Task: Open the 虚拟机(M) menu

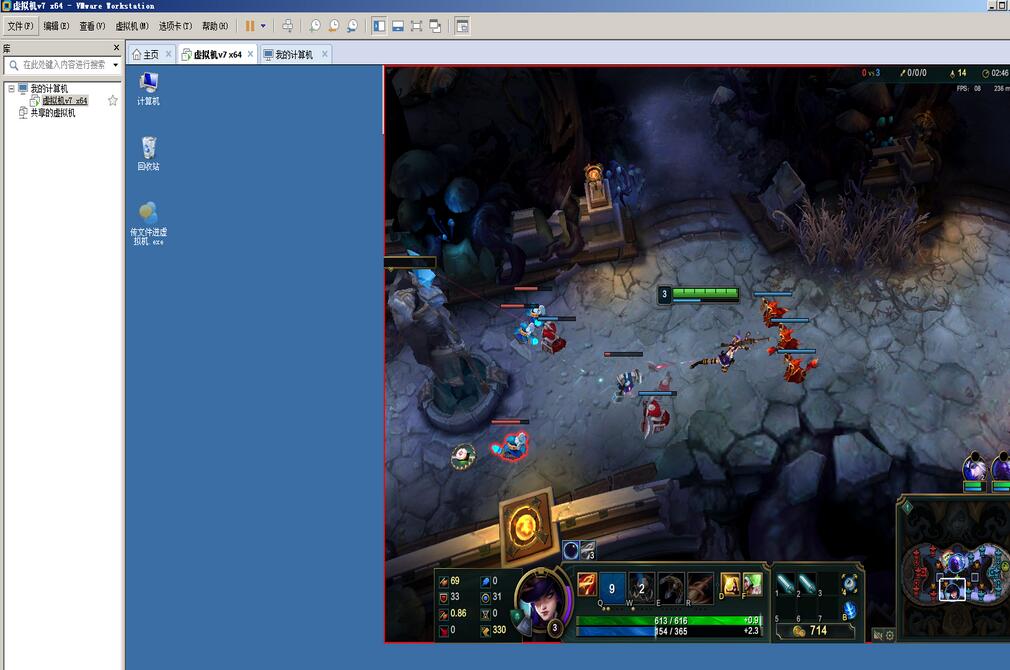Action: (131, 26)
